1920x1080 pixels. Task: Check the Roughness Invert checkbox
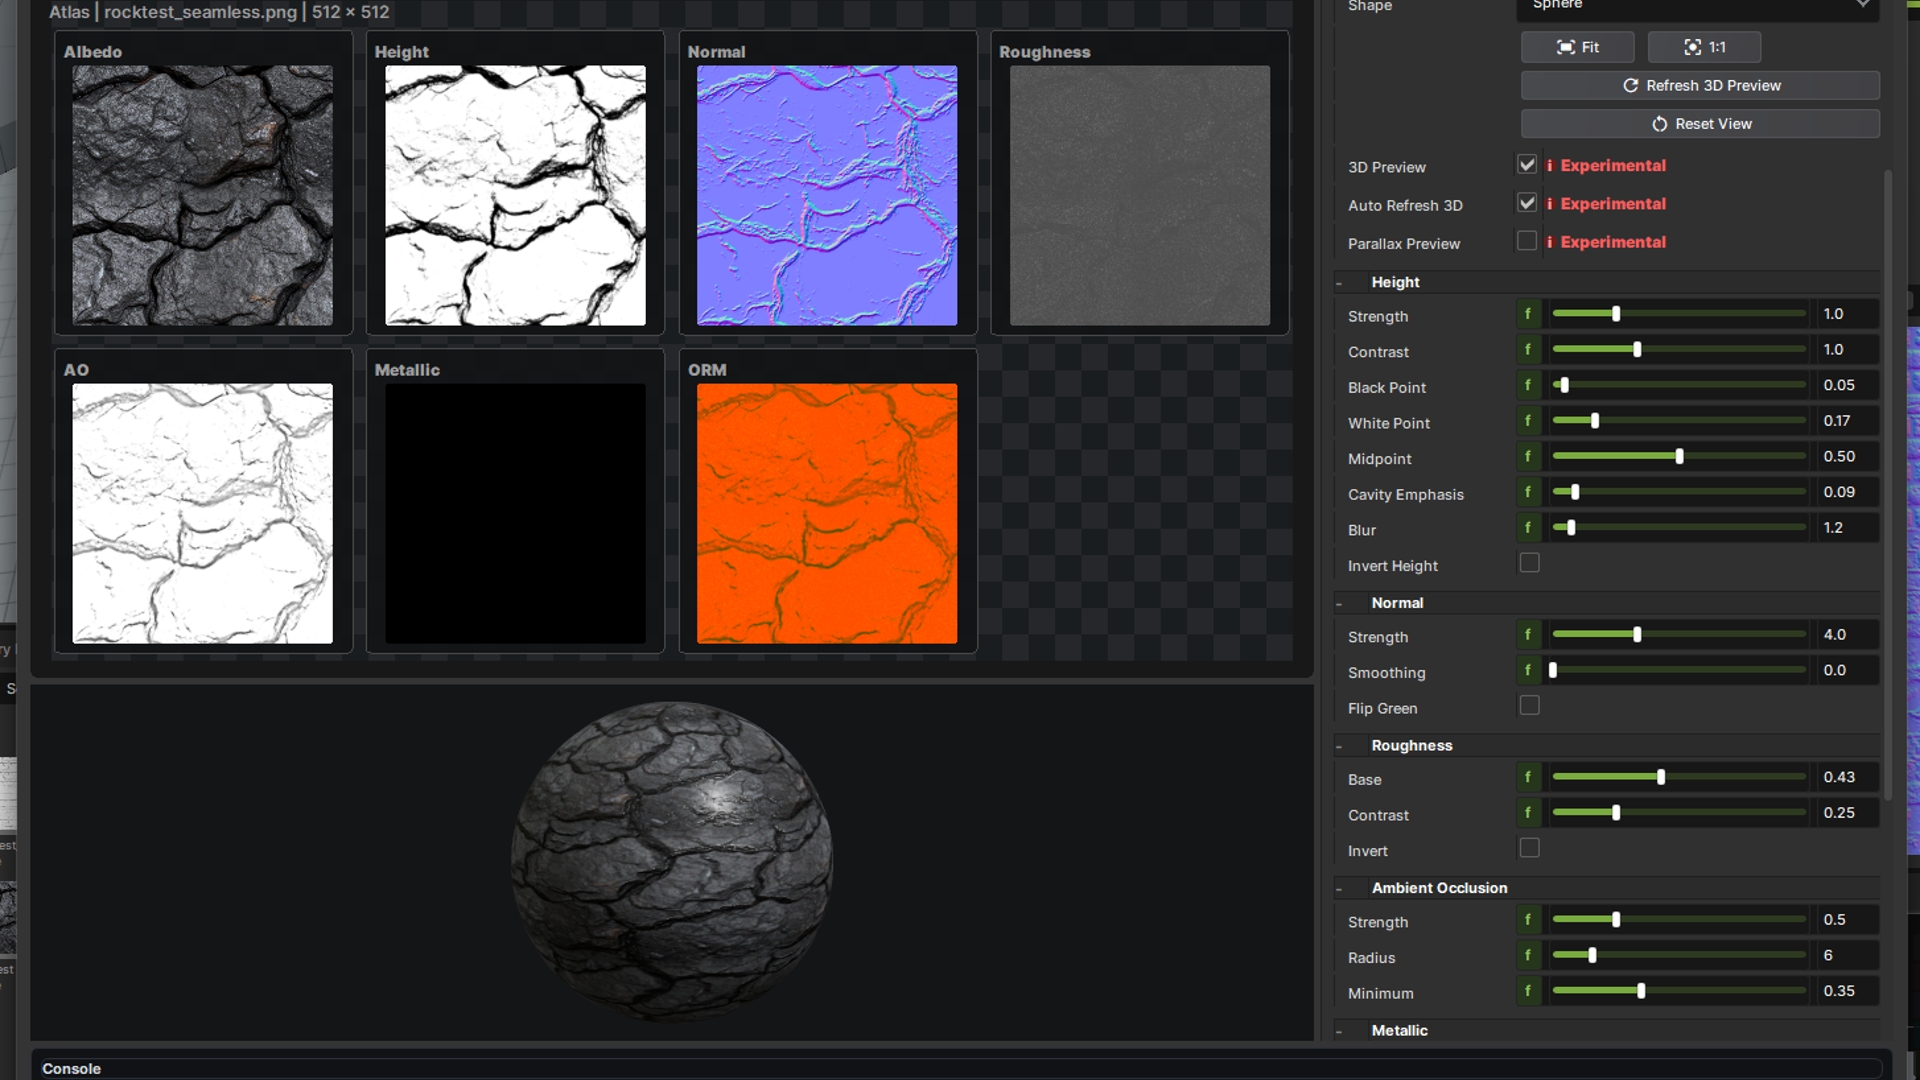click(x=1529, y=848)
